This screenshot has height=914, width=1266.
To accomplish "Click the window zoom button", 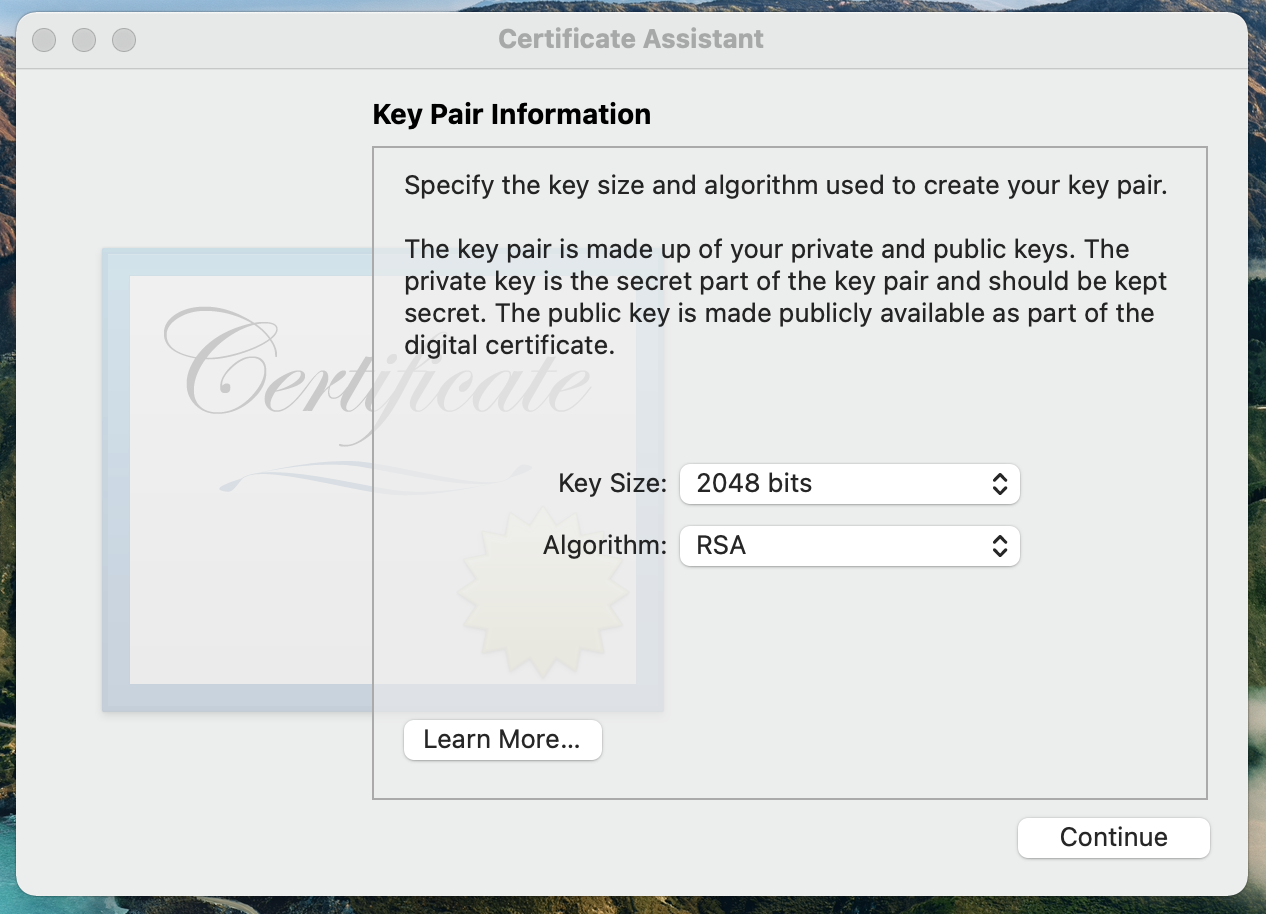I will pyautogui.click(x=124, y=40).
